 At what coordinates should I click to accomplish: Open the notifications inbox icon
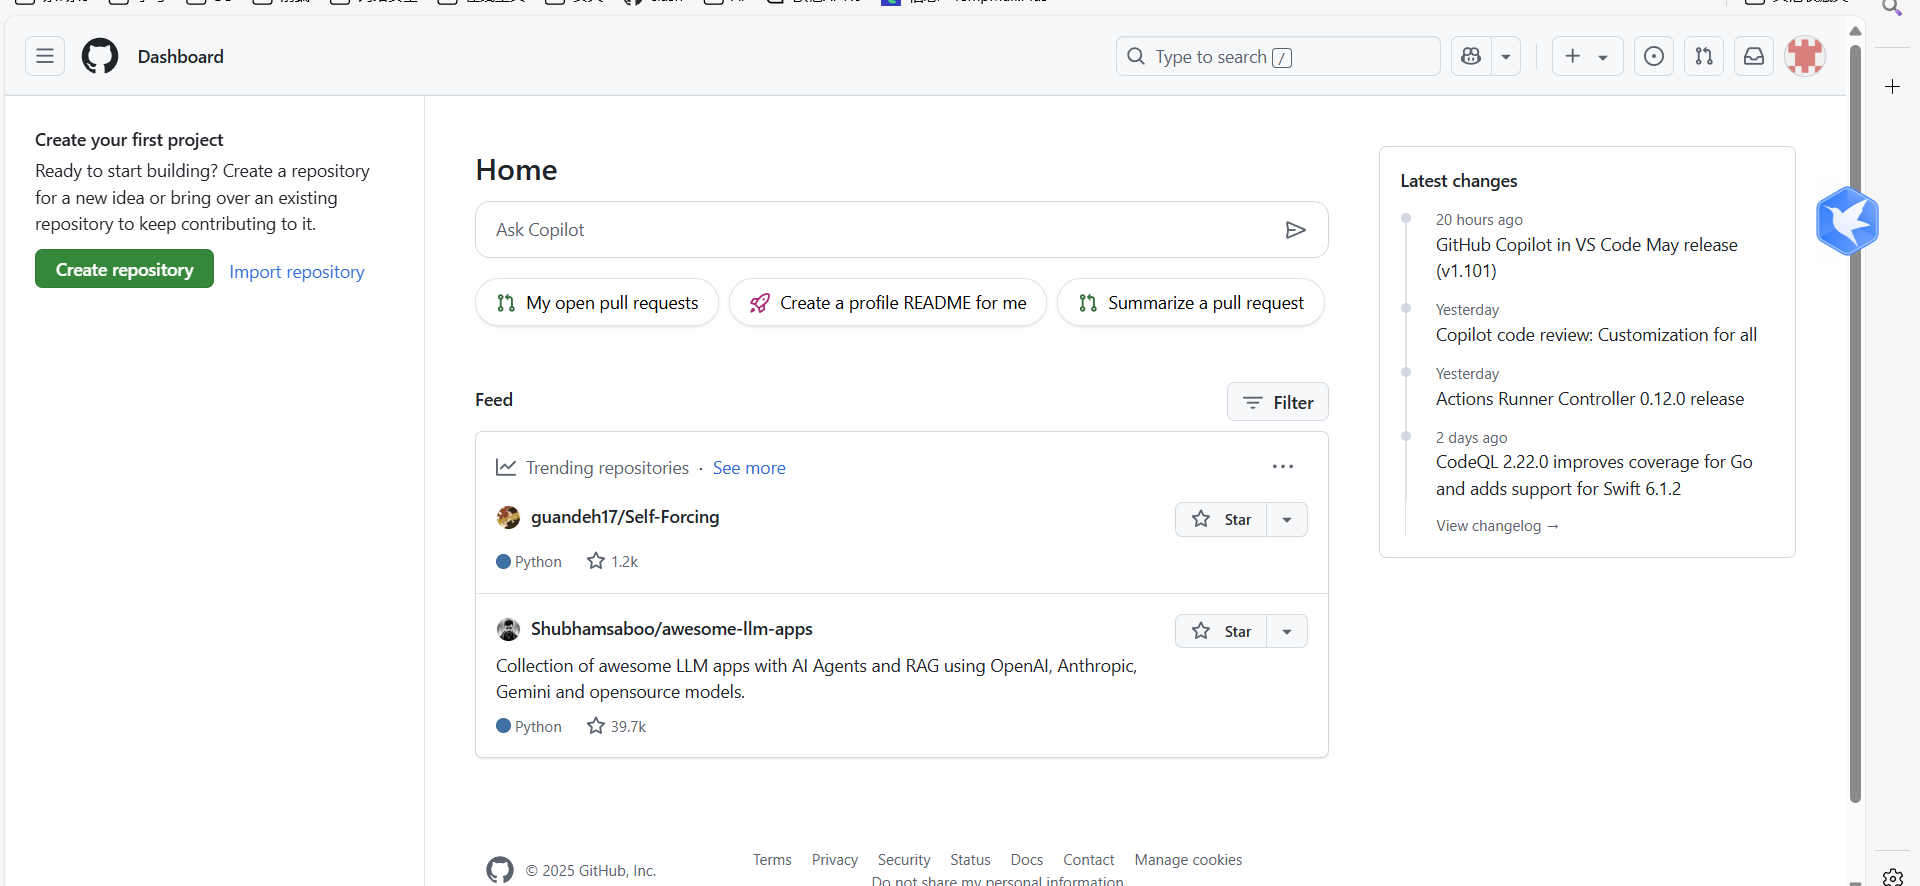pos(1754,56)
